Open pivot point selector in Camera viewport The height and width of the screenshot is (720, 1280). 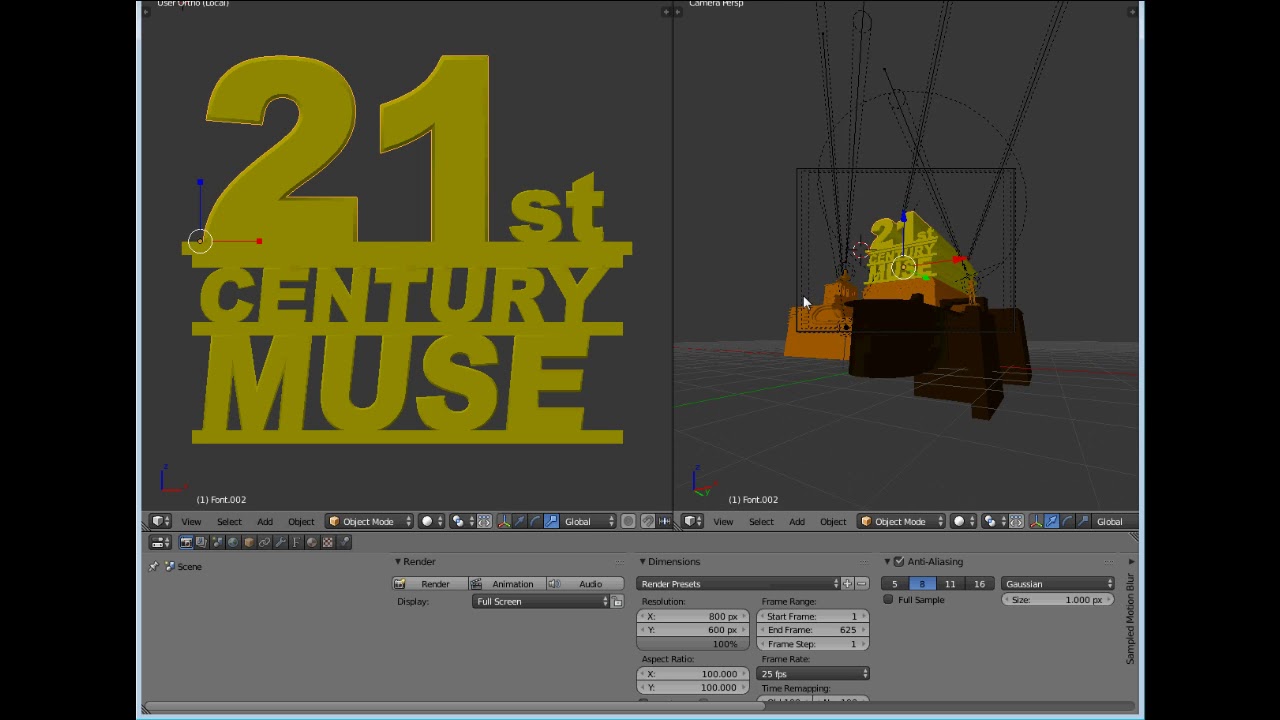[993, 521]
